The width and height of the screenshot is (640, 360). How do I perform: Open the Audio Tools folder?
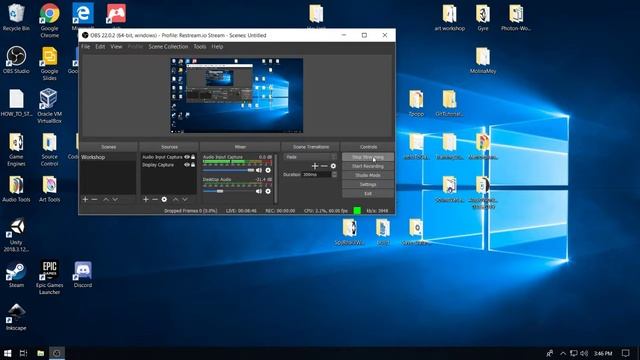16,189
